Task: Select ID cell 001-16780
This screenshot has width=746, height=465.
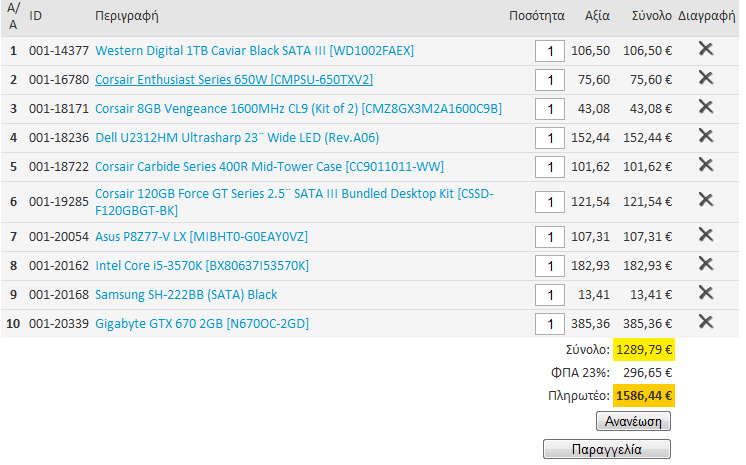Action: pyautogui.click(x=59, y=79)
